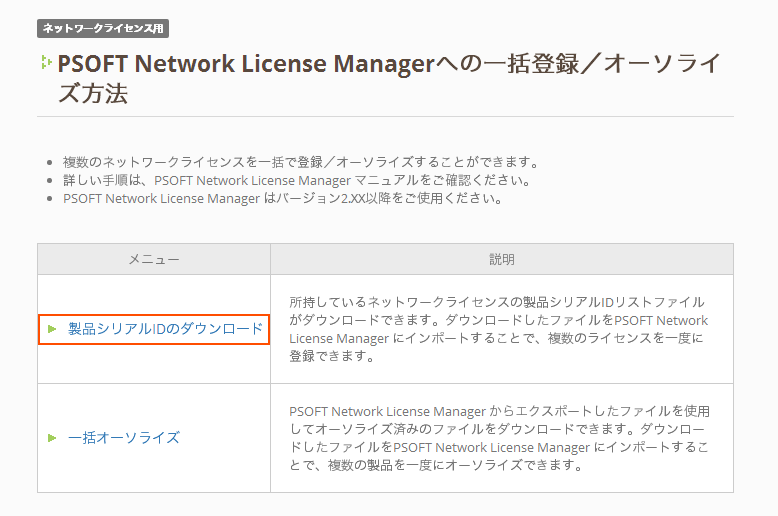This screenshot has height=516, width=778.
Task: Click the green triangle beside 製品シリアルIDのダウンロード
Action: [52, 329]
